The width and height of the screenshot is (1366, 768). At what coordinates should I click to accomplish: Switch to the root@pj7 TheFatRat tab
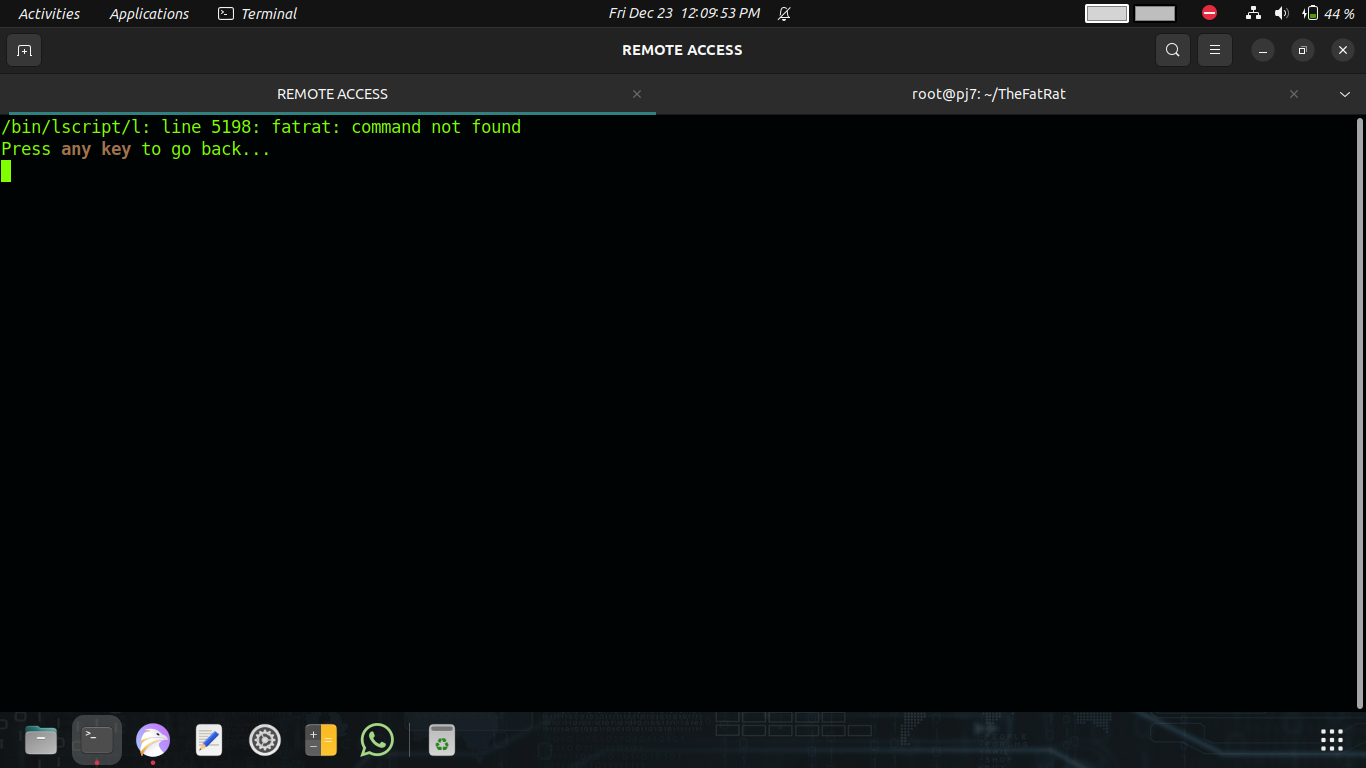pyautogui.click(x=988, y=93)
